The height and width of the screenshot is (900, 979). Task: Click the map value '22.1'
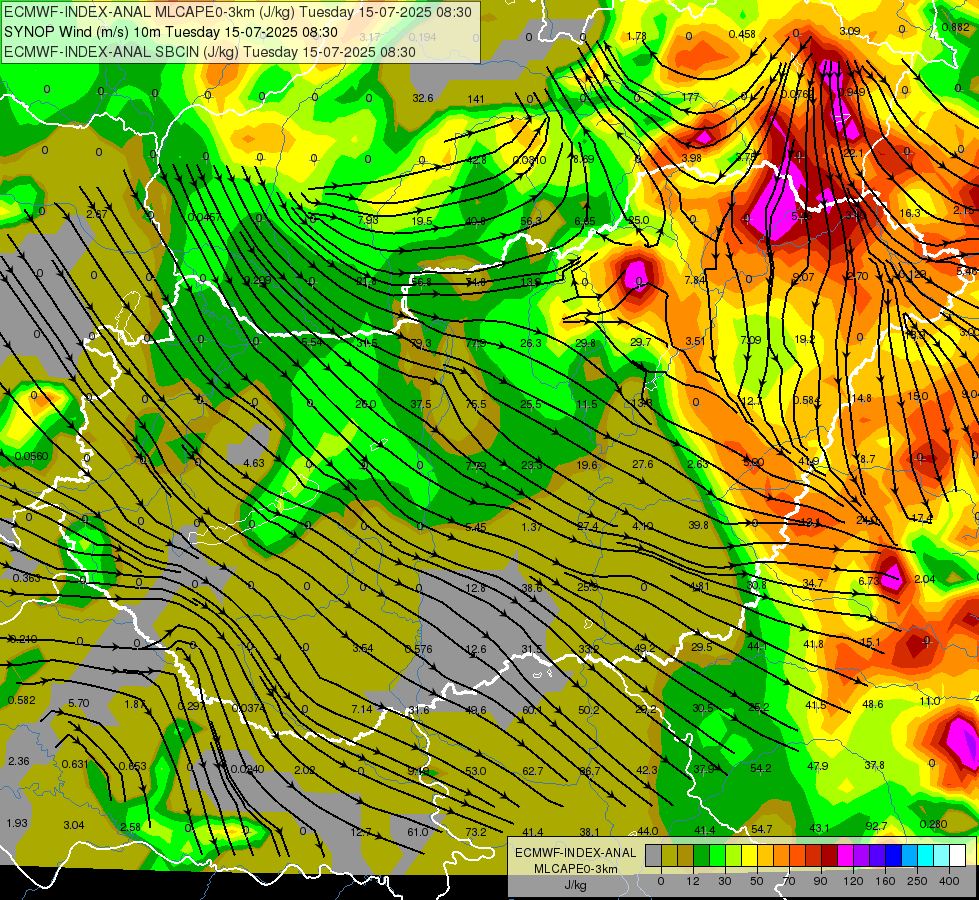click(x=854, y=153)
